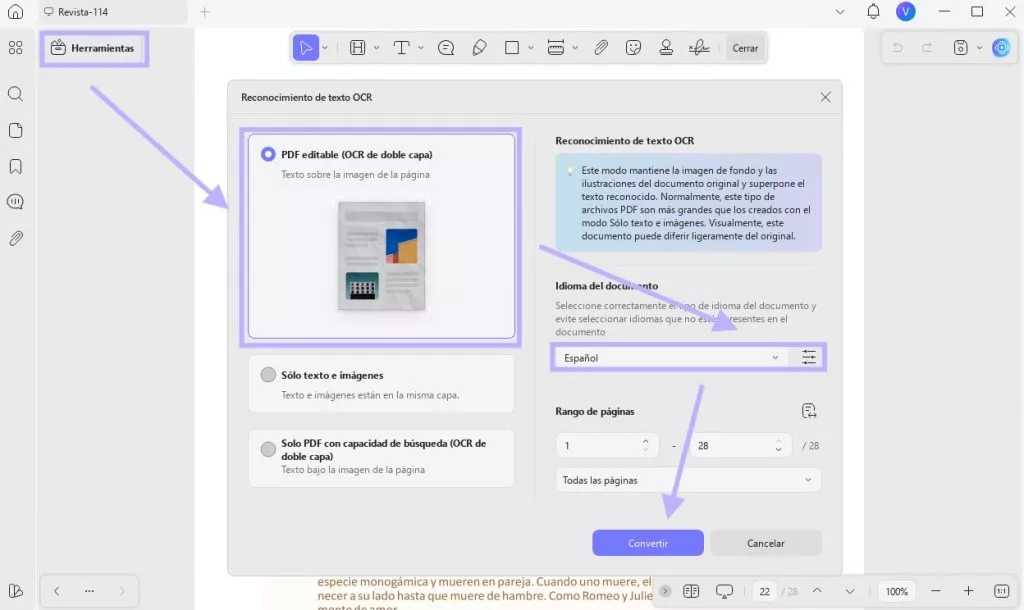Open the comments panel icon in sidebar

[16, 202]
